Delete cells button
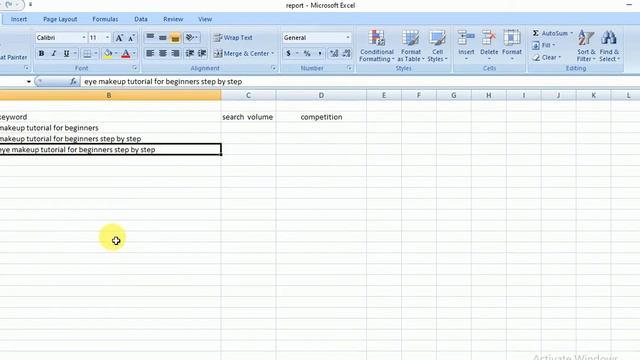640x360 pixels. 489,46
